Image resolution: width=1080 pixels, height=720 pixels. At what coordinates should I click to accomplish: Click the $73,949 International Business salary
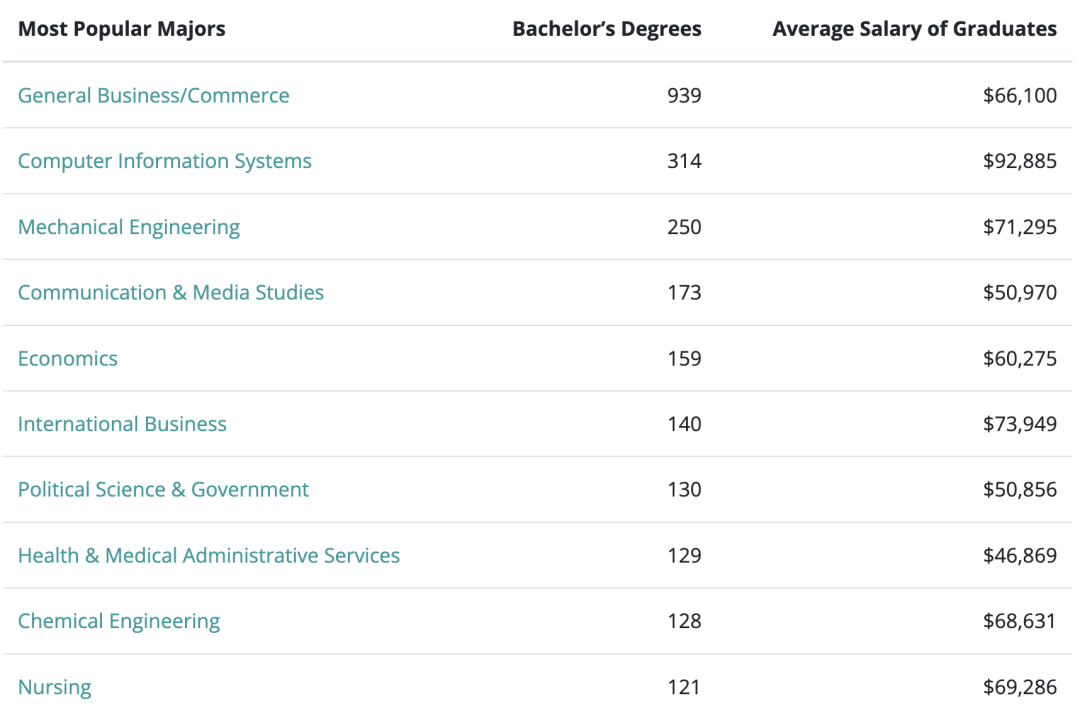pos(1019,424)
